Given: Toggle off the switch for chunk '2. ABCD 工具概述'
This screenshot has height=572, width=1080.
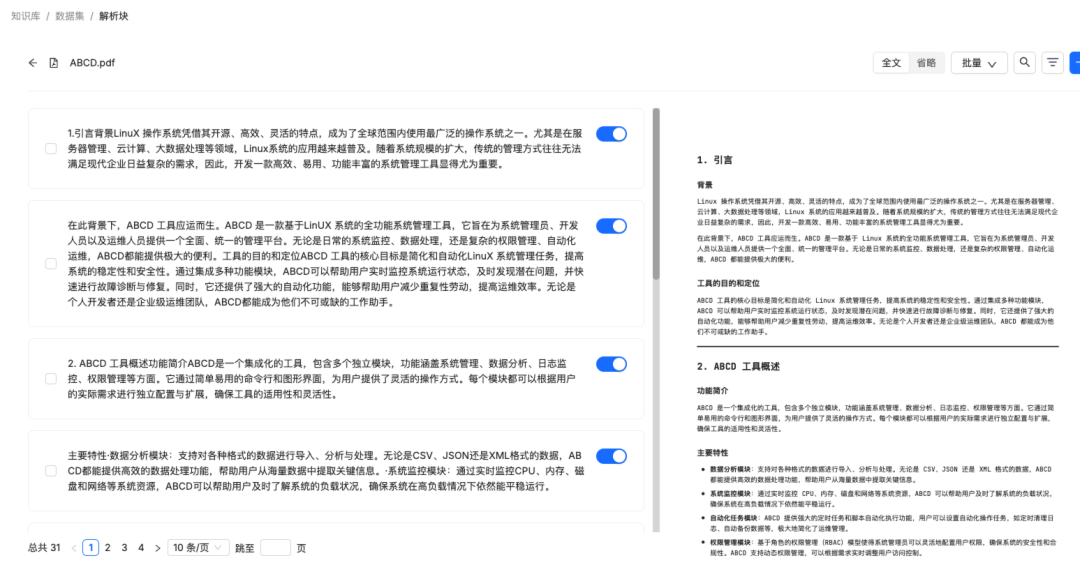Looking at the screenshot, I should pyautogui.click(x=611, y=364).
